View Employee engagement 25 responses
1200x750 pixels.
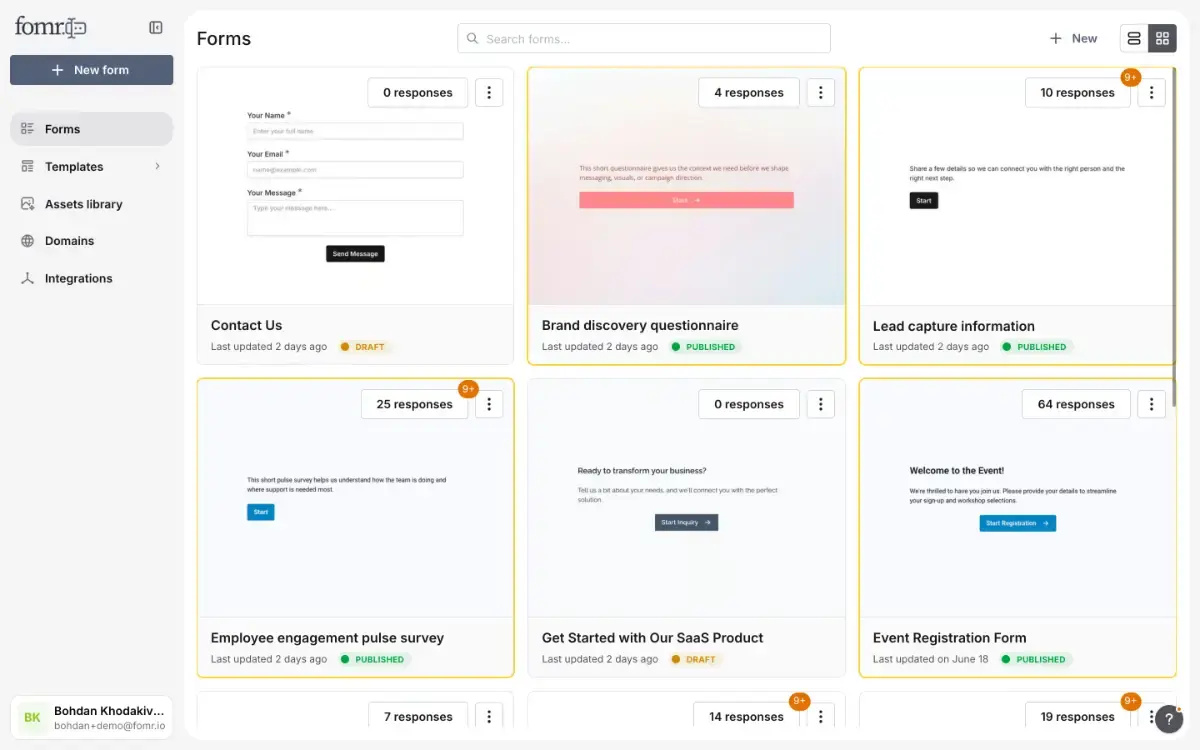pyautogui.click(x=414, y=405)
